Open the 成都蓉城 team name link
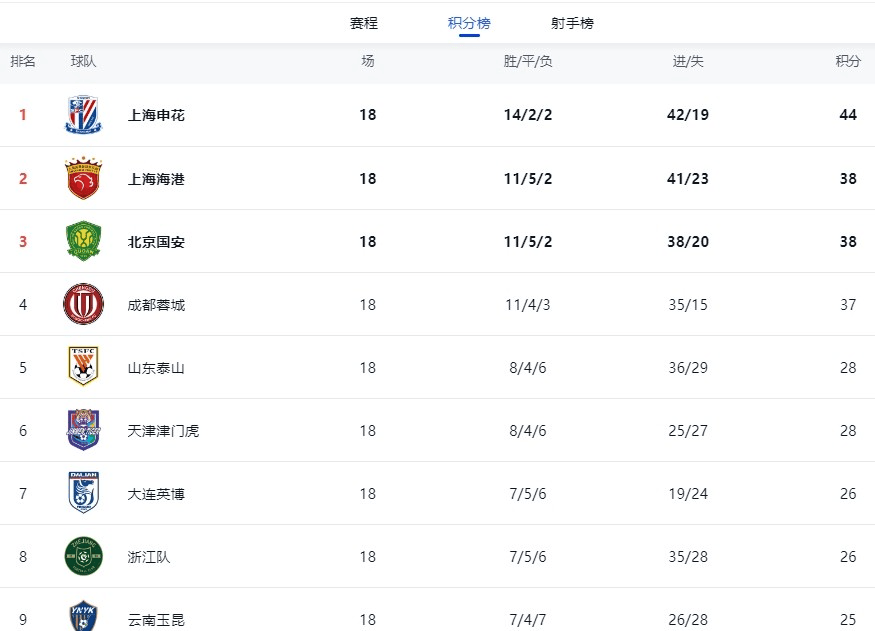The image size is (875, 631). coord(156,305)
